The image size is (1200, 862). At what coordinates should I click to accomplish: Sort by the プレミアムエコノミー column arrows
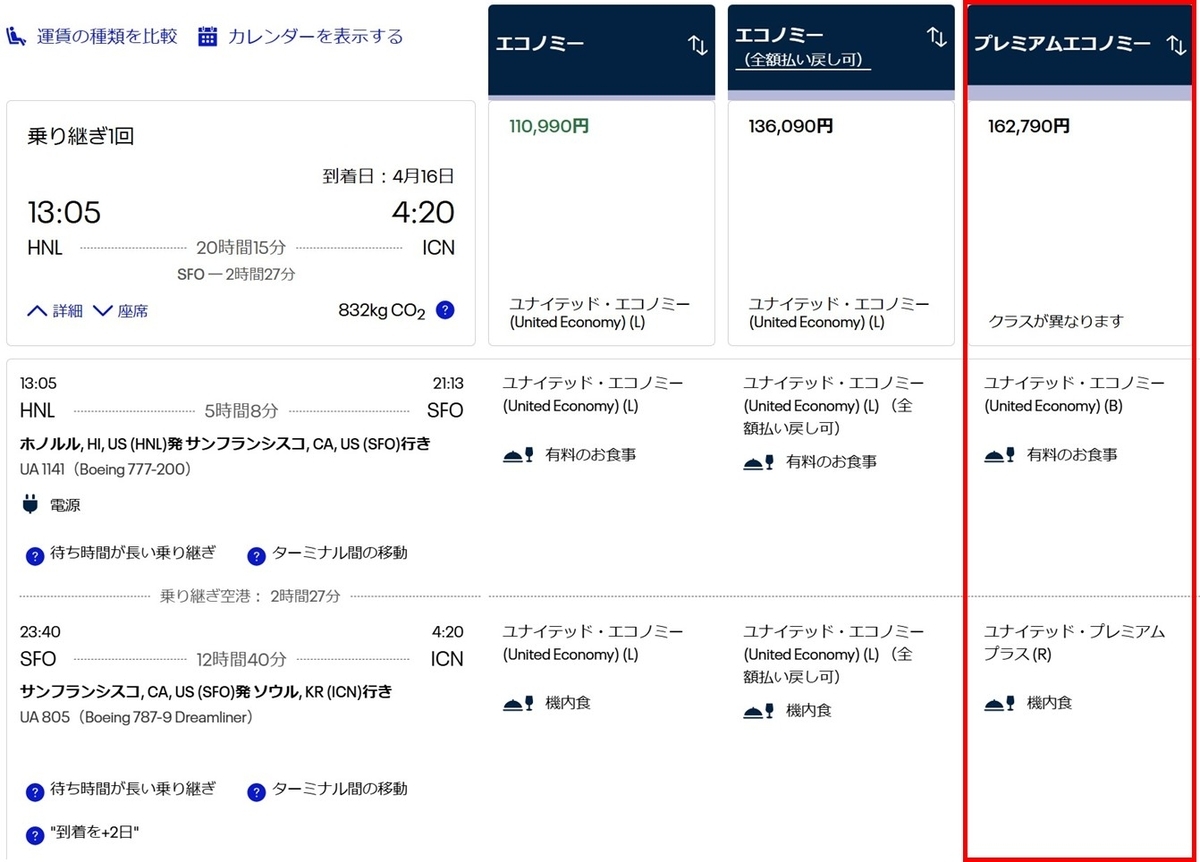pyautogui.click(x=1177, y=44)
